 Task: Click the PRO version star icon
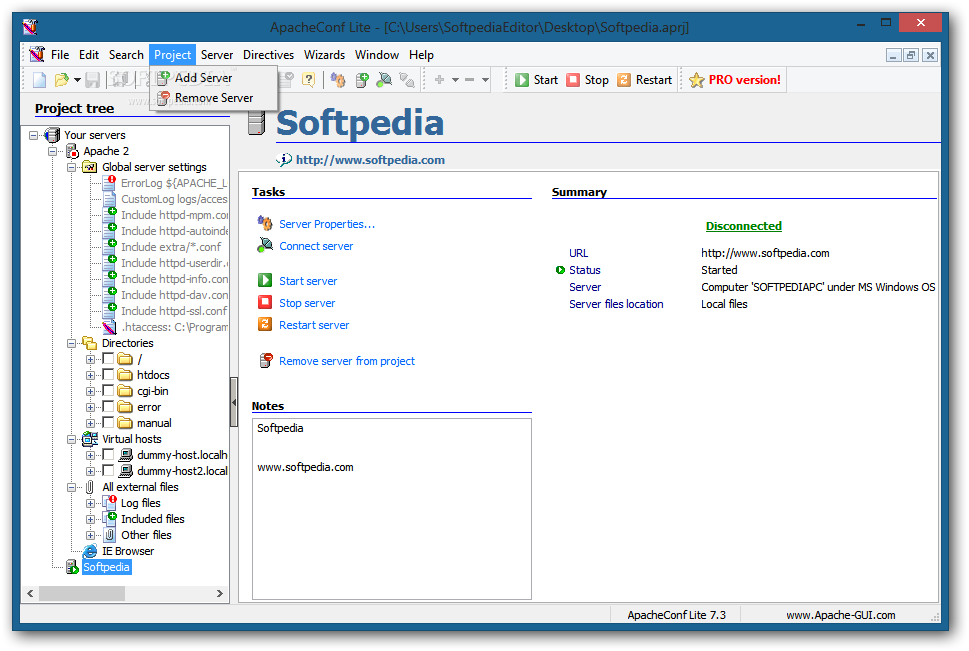tap(696, 80)
